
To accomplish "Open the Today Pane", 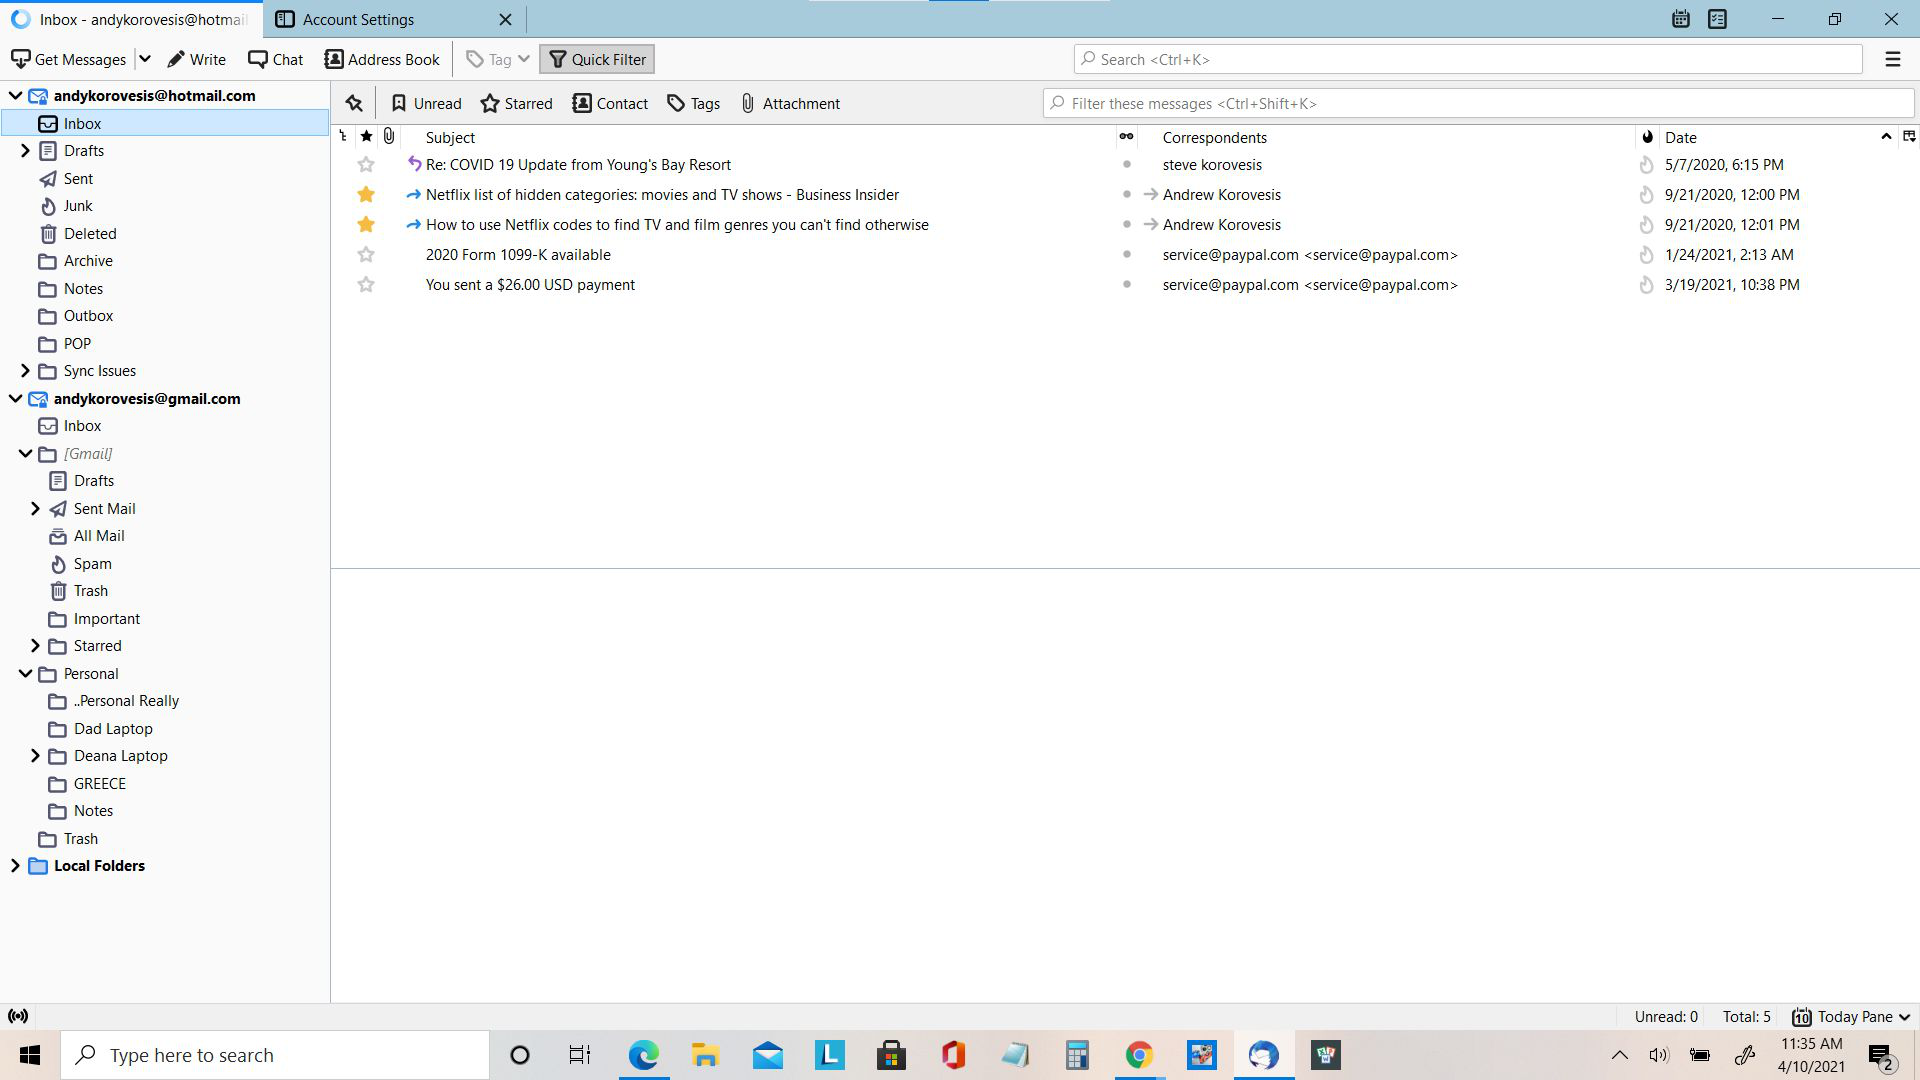I will click(1850, 1017).
